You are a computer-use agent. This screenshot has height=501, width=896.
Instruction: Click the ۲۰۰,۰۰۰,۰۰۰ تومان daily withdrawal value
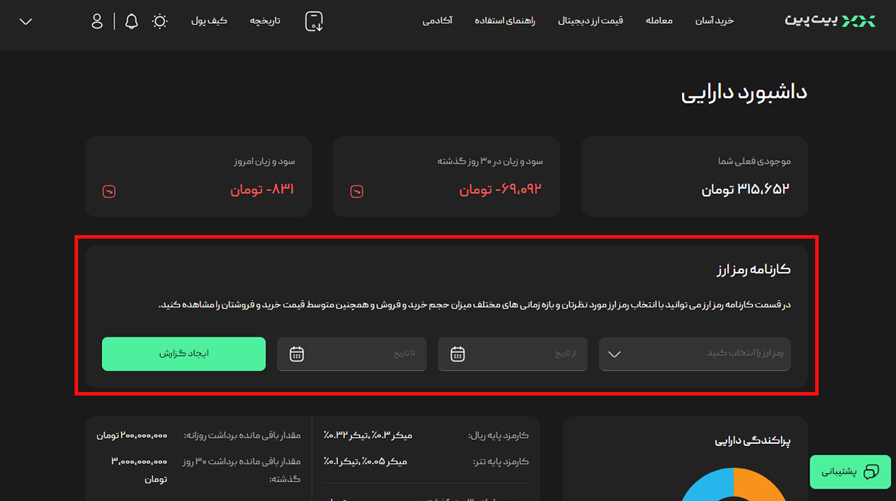[x=132, y=435]
